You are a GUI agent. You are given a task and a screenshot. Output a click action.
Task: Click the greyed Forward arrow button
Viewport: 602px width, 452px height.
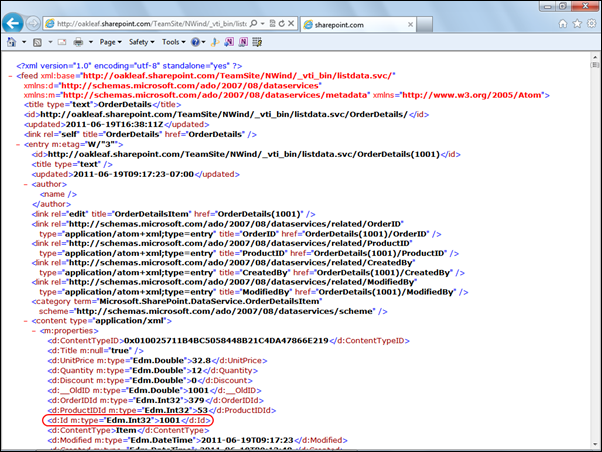(x=33, y=24)
